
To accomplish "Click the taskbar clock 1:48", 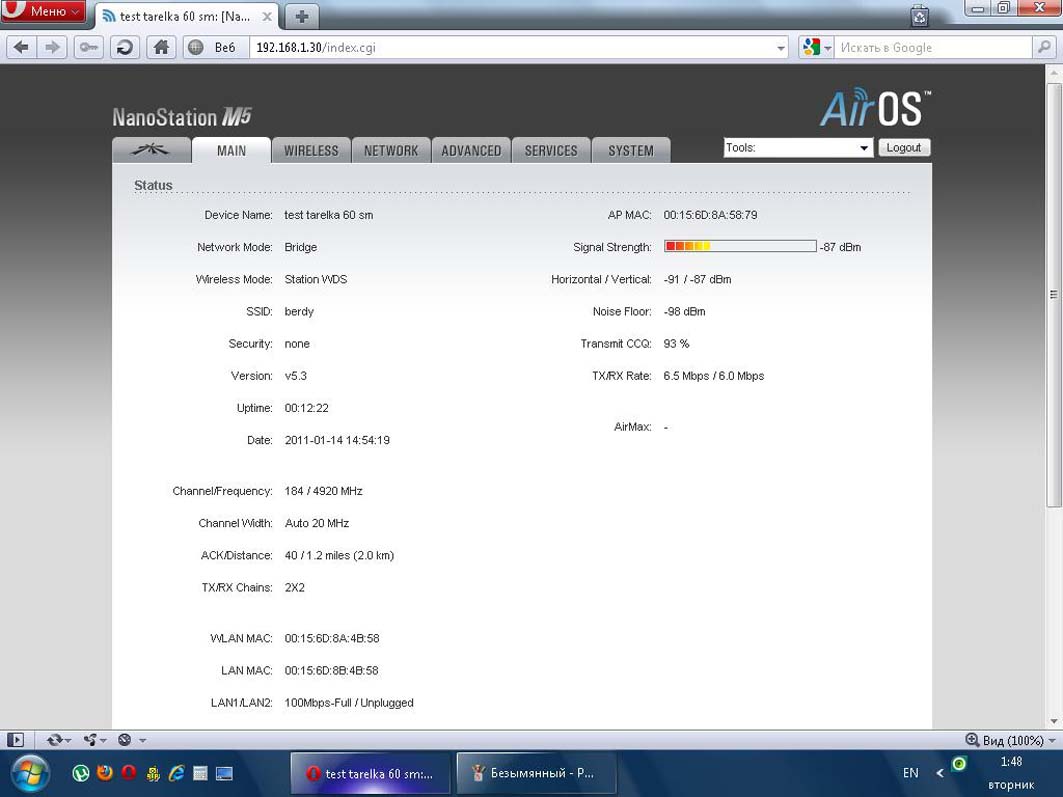I will coord(1011,762).
